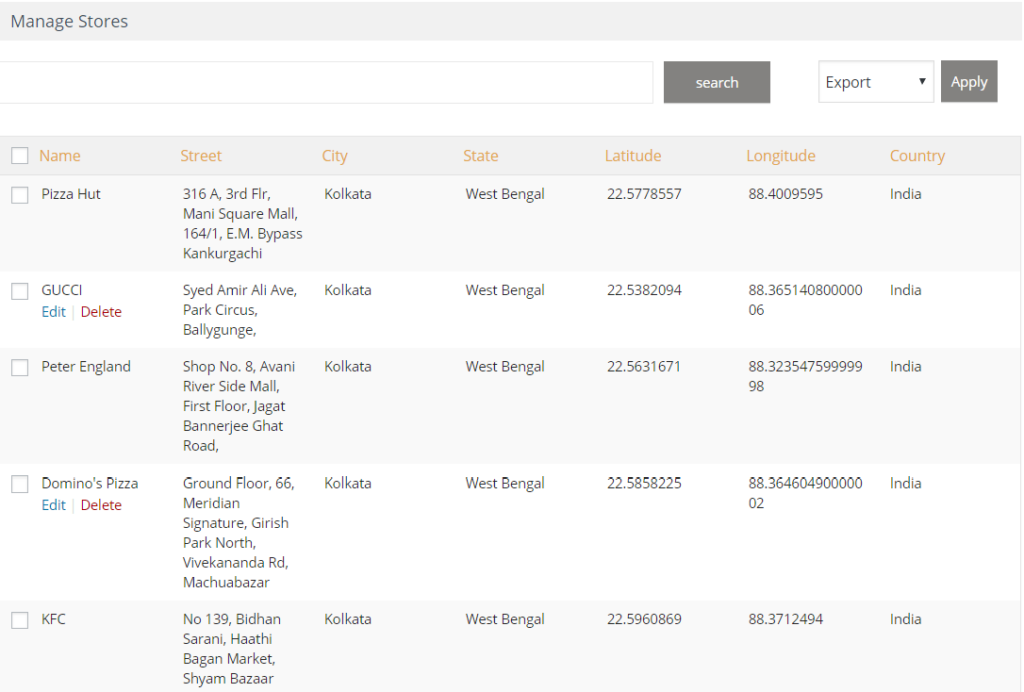Select latitude value 22.5960869

tap(644, 619)
